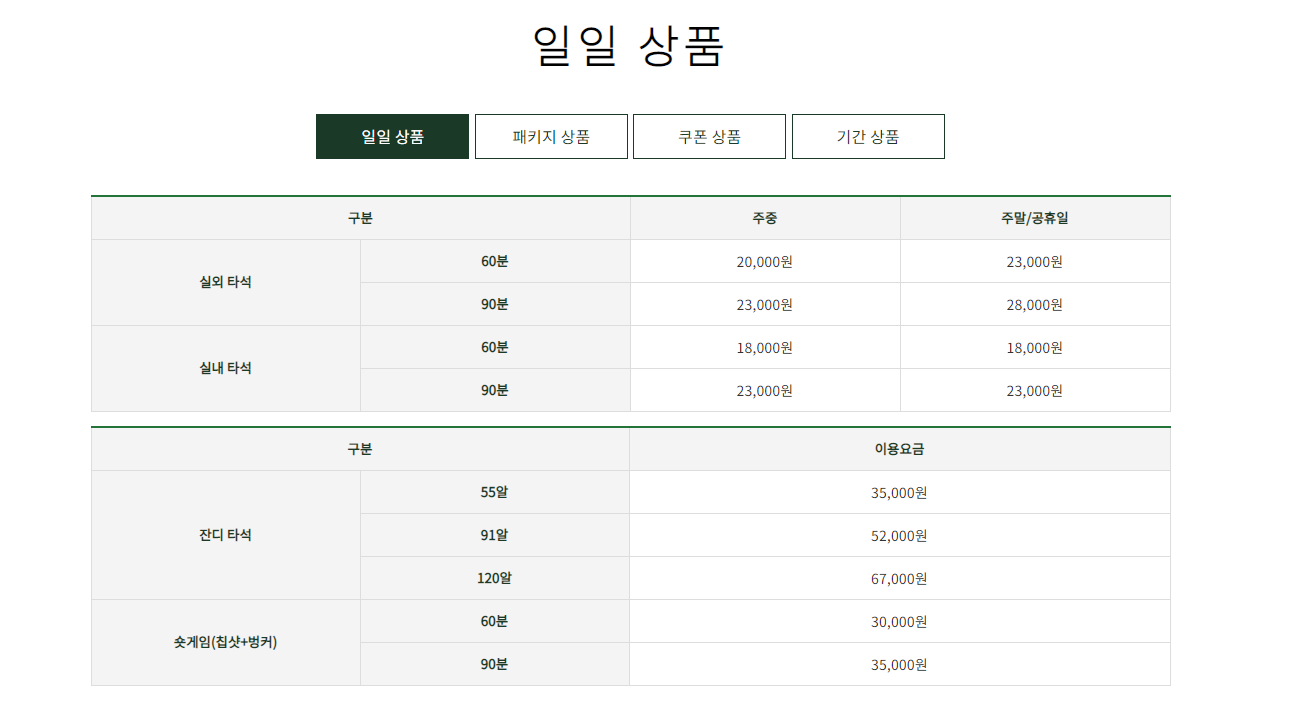Open the 쿠폰 상품 tab
This screenshot has height=703, width=1294.
[710, 137]
